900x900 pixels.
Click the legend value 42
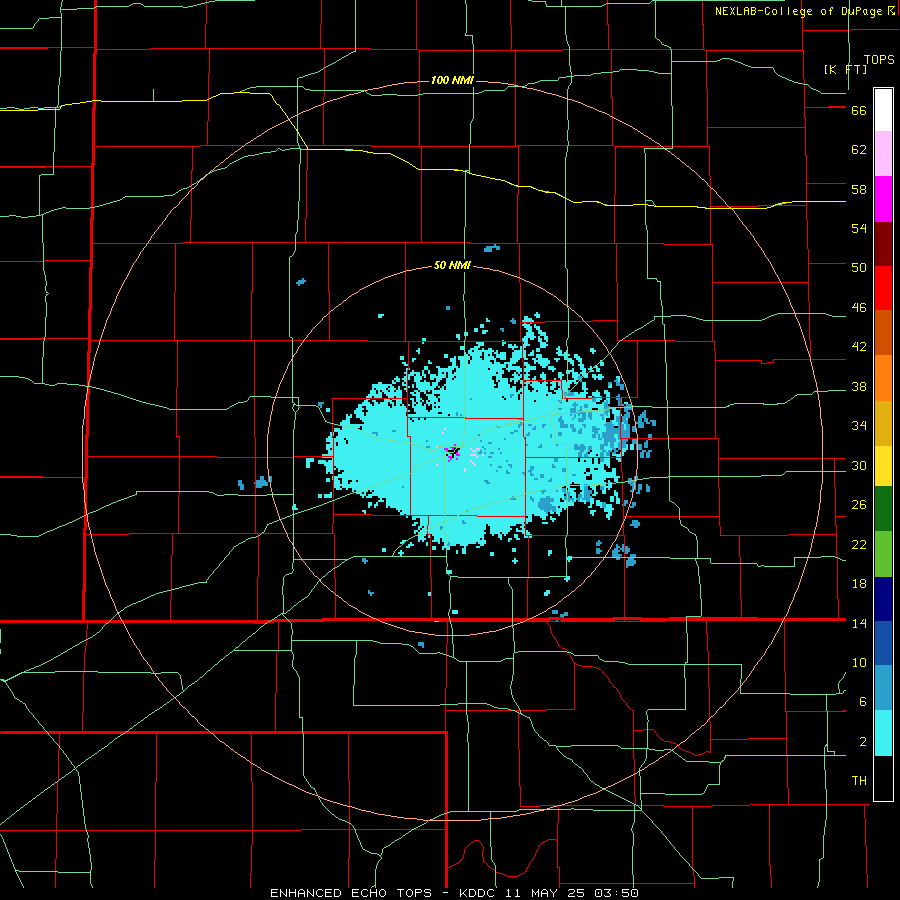tap(859, 347)
